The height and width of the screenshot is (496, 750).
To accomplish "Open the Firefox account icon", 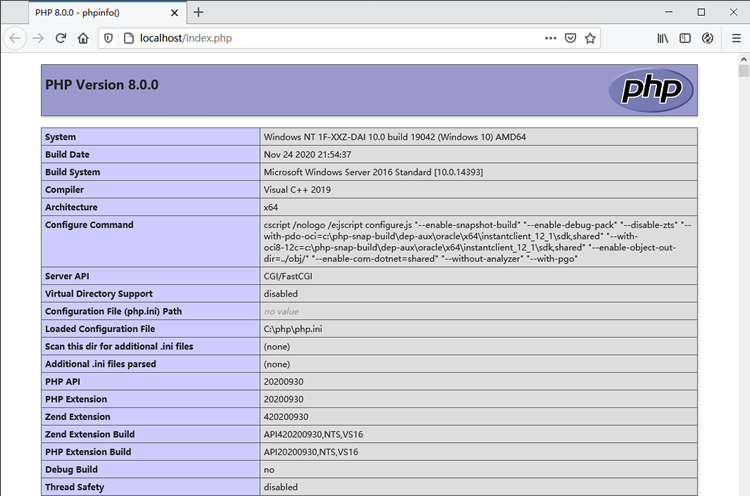I will pyautogui.click(x=707, y=38).
